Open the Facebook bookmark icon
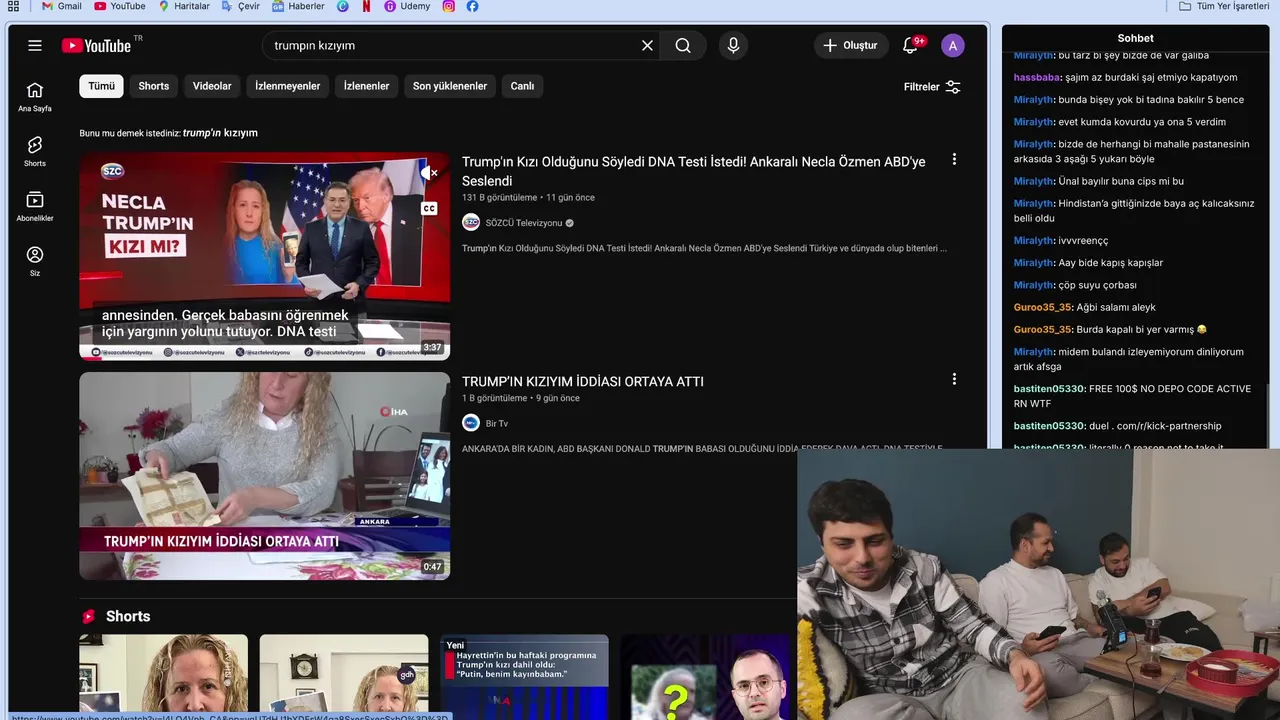The height and width of the screenshot is (720, 1280). tap(472, 6)
